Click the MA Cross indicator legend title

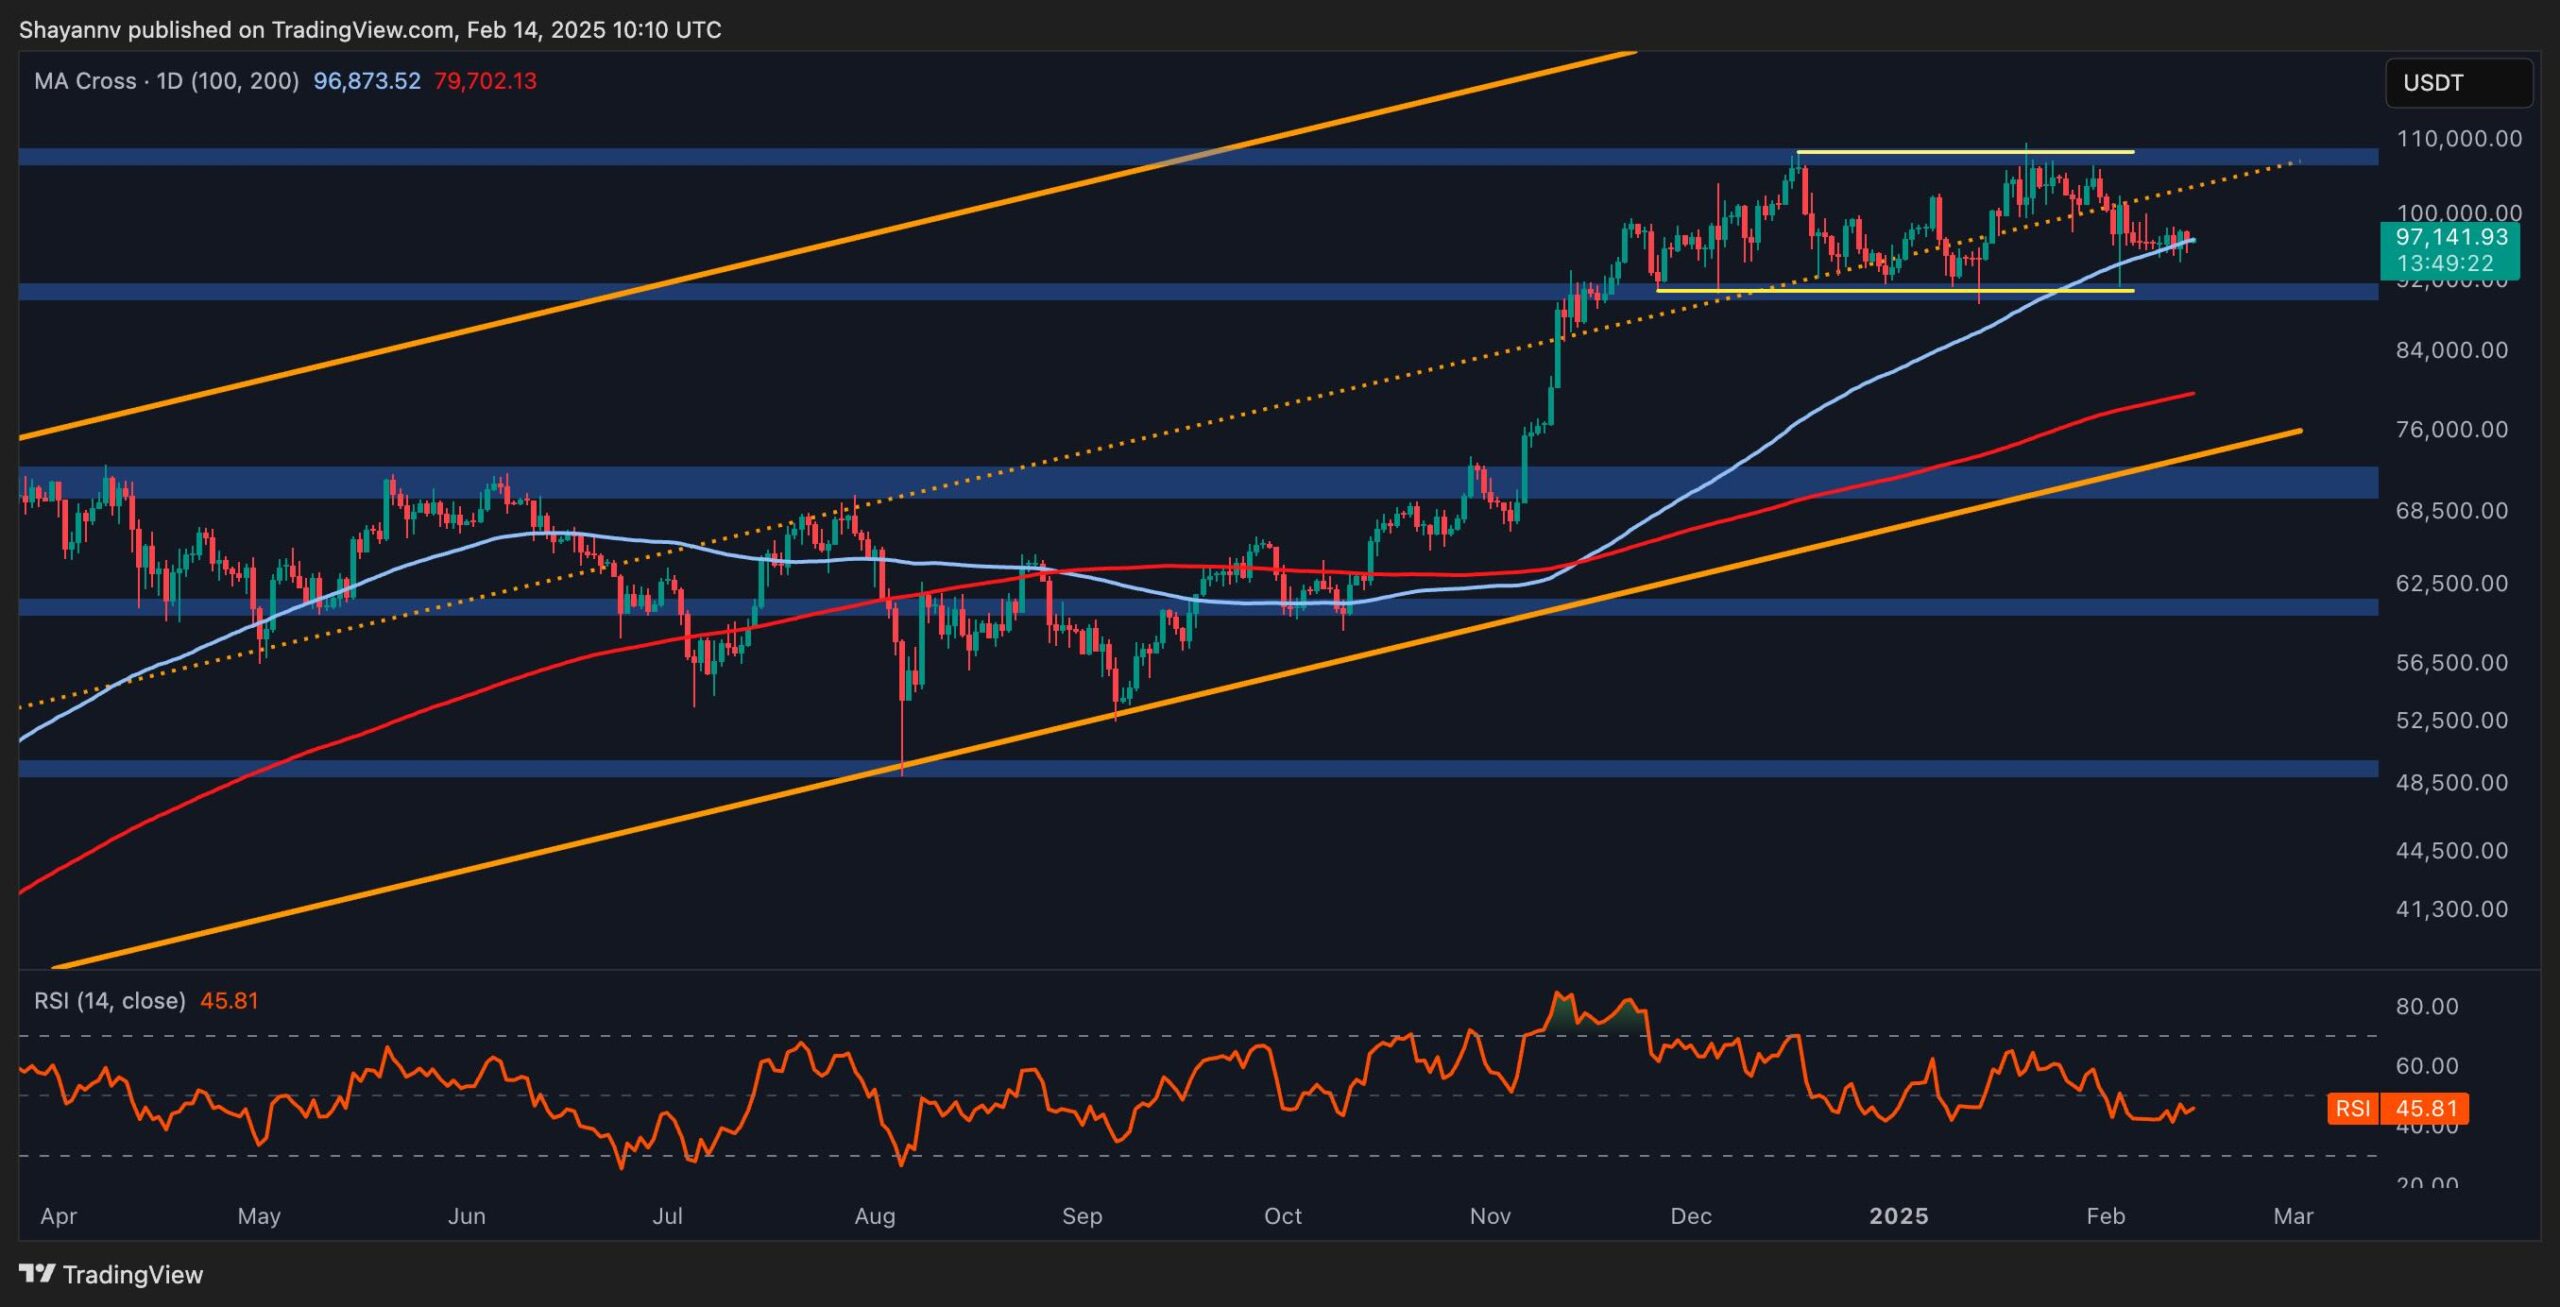(166, 81)
